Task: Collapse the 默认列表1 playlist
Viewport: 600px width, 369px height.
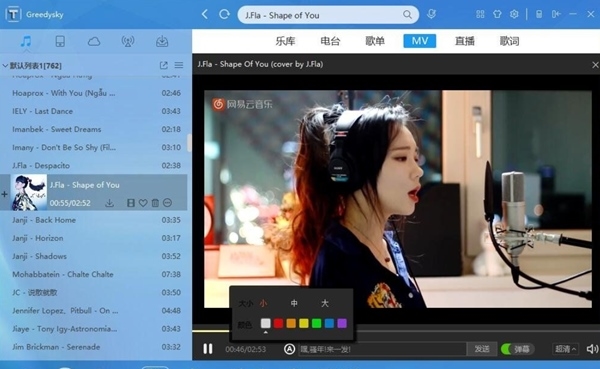Action: (x=5, y=66)
